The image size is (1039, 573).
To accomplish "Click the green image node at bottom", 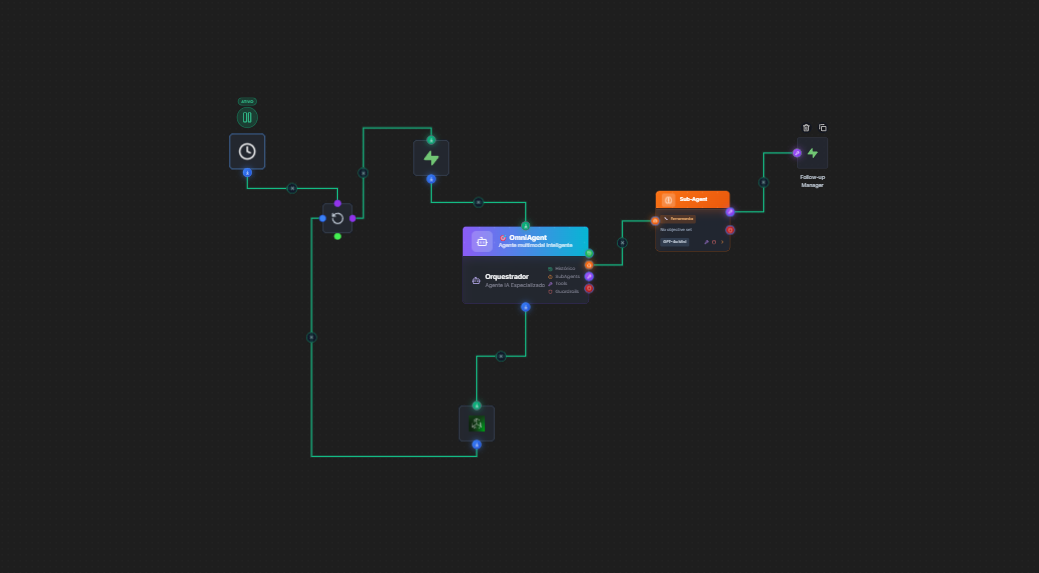I will (x=477, y=424).
